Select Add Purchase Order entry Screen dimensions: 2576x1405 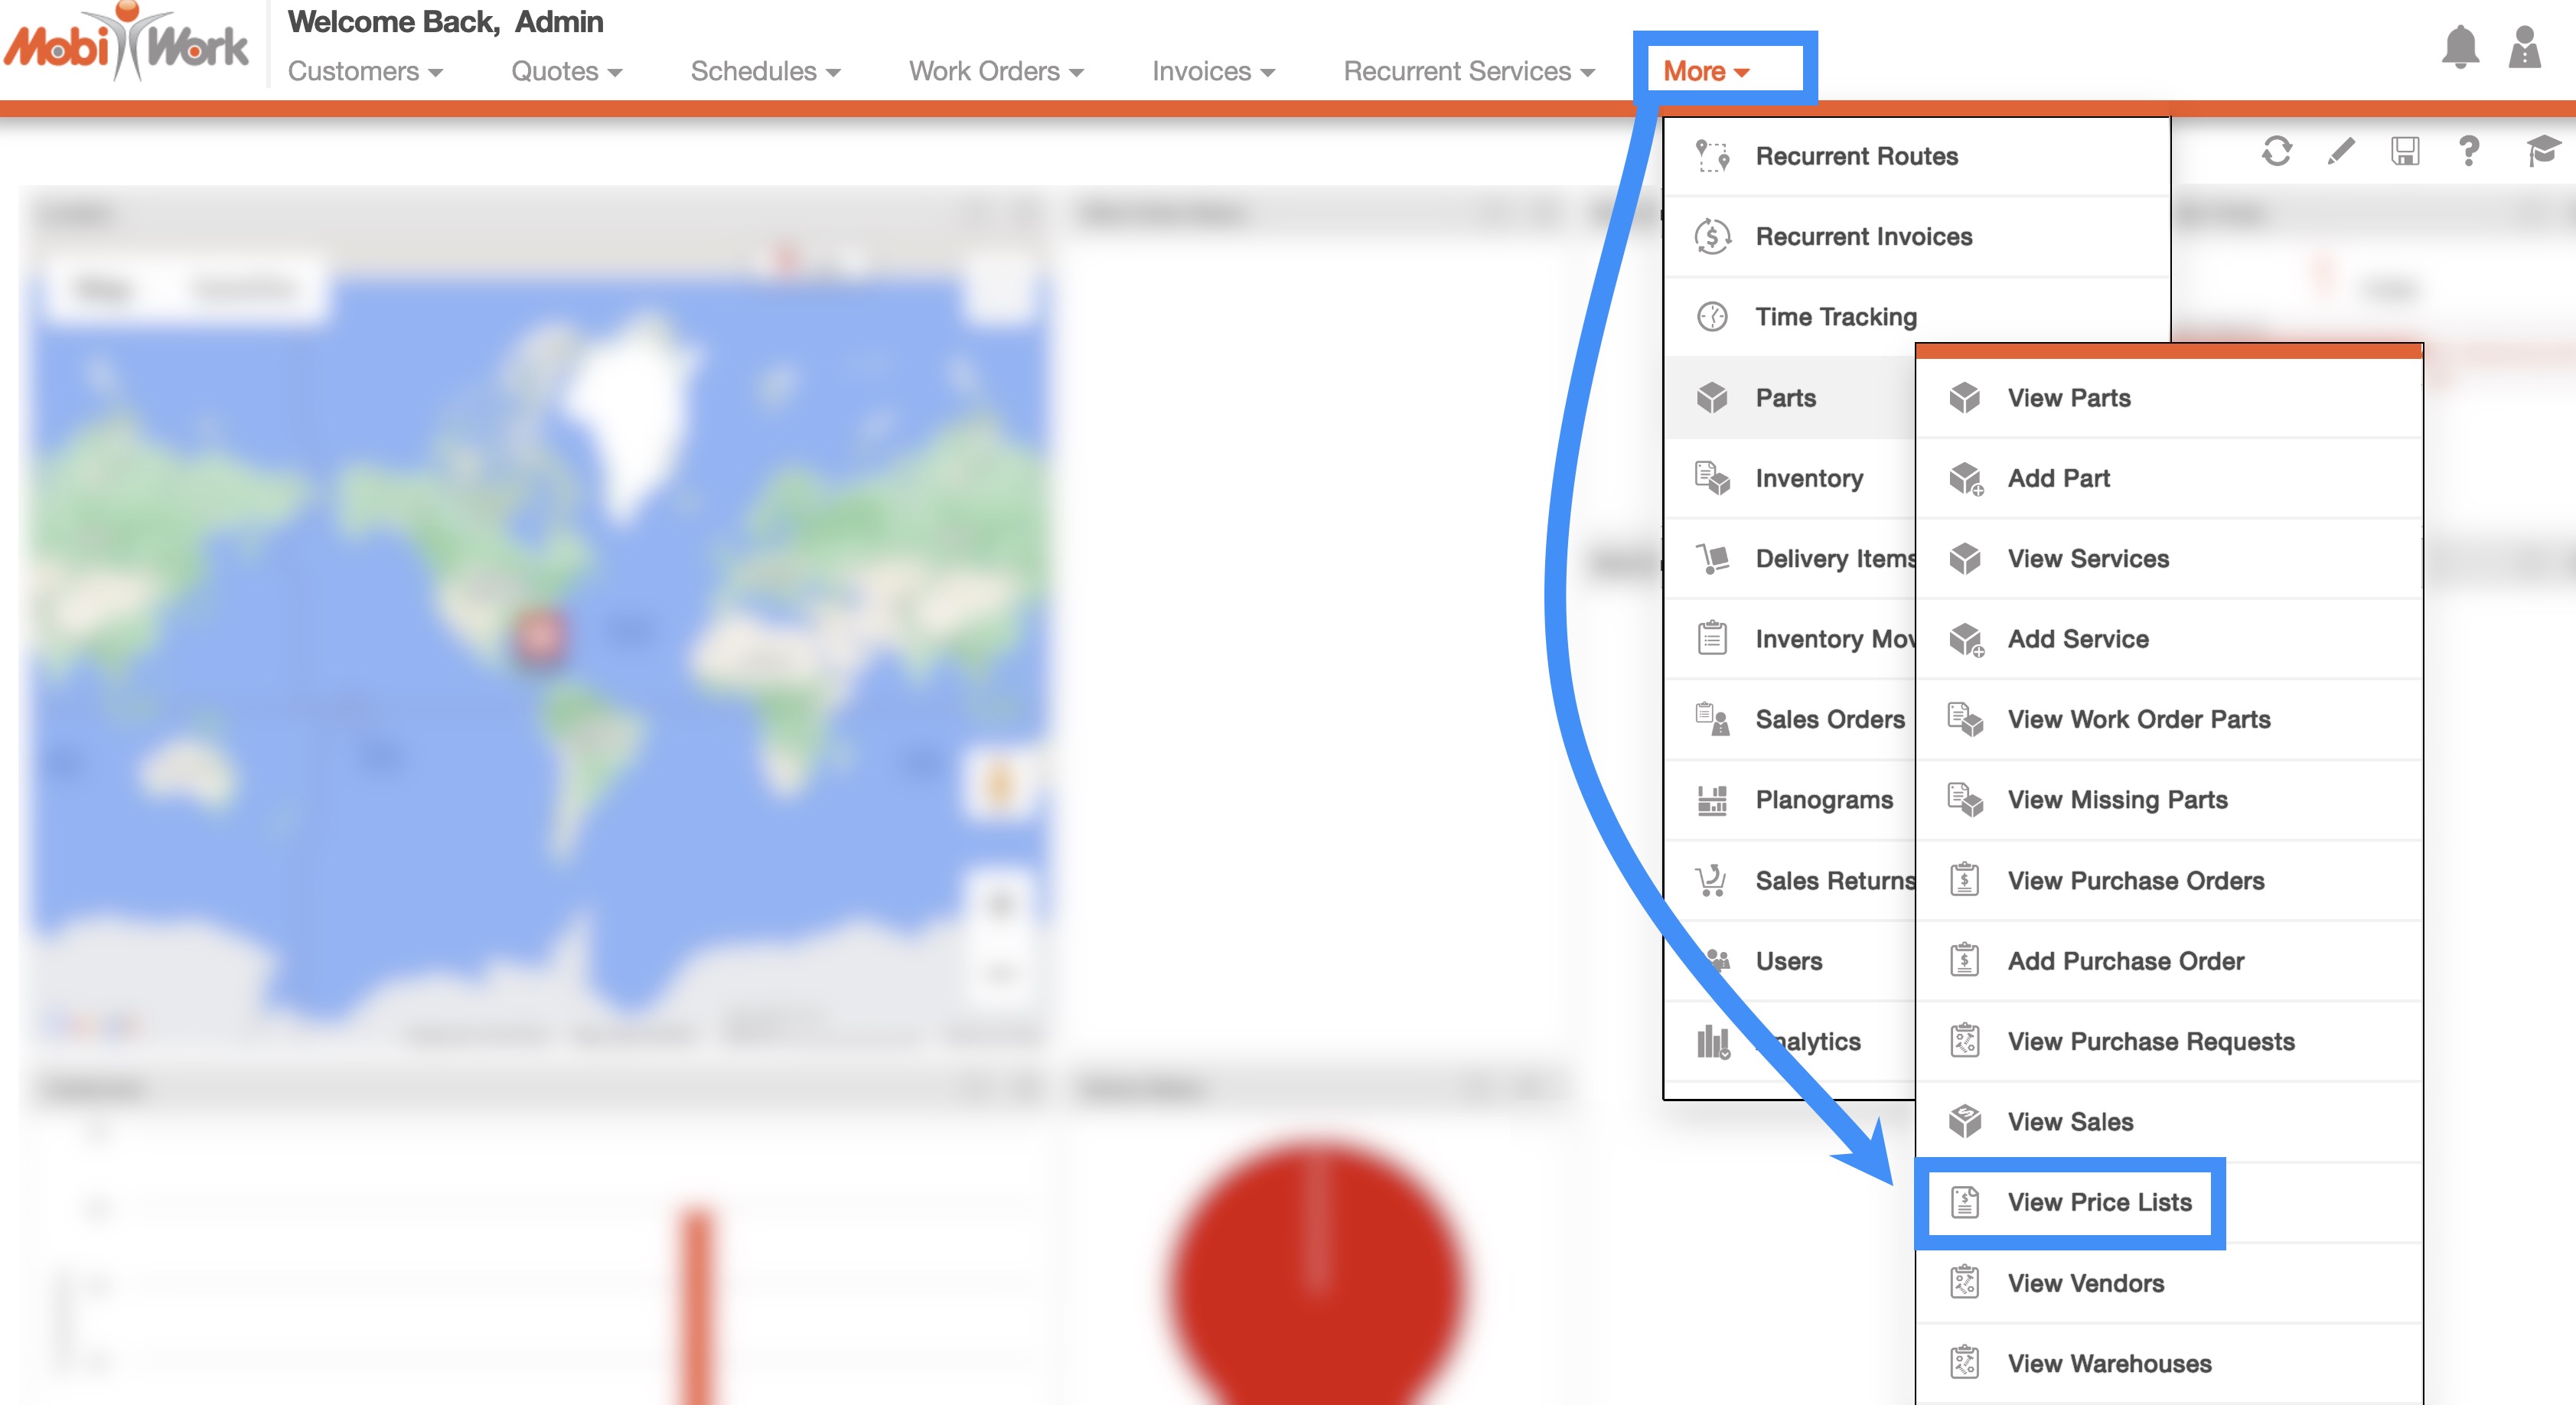pos(2125,961)
